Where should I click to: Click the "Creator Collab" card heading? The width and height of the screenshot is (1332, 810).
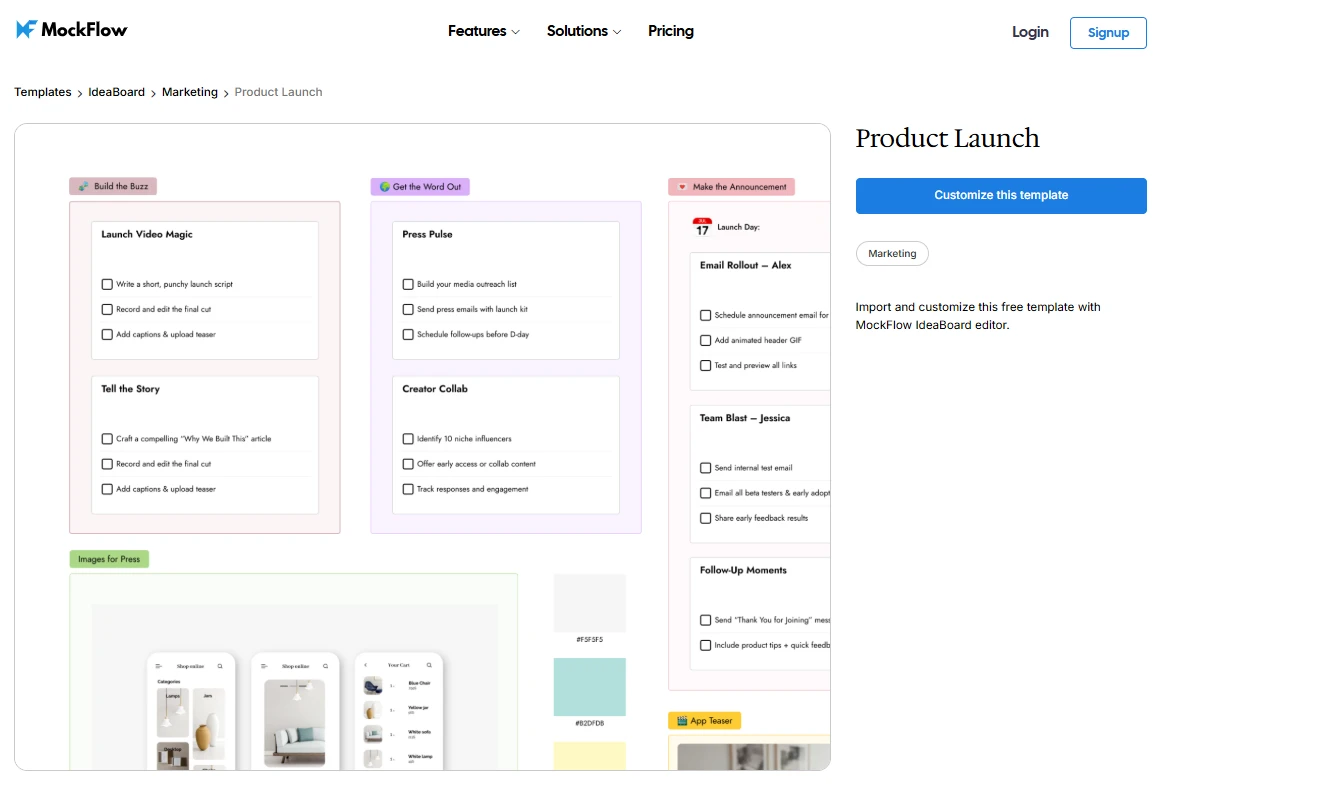[435, 389]
